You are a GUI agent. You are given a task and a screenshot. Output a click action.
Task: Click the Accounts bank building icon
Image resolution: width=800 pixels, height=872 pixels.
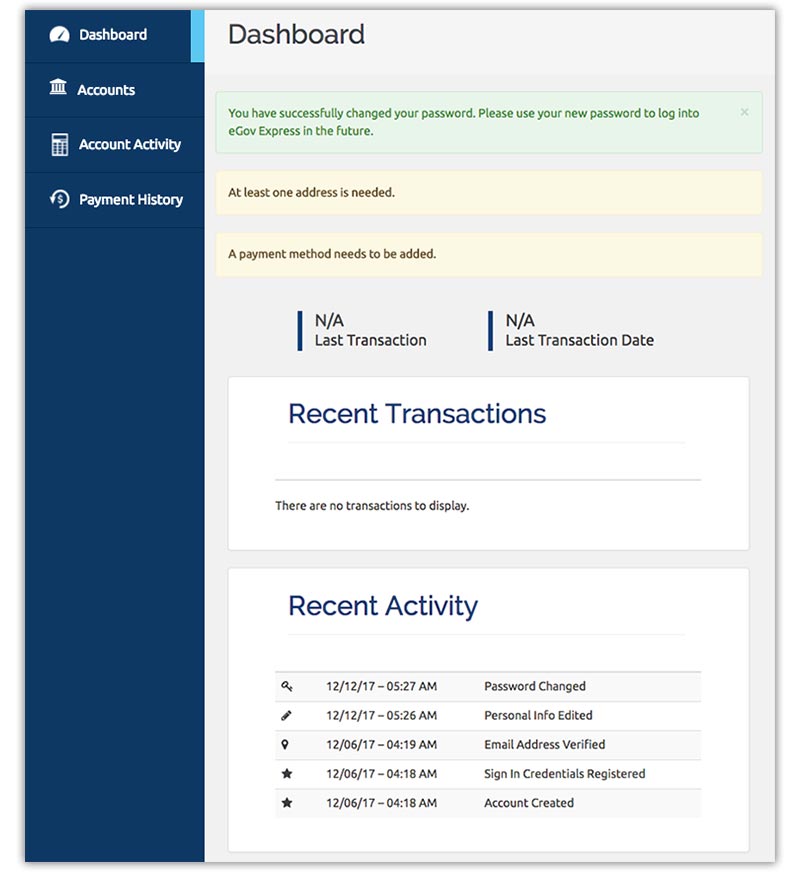(58, 87)
